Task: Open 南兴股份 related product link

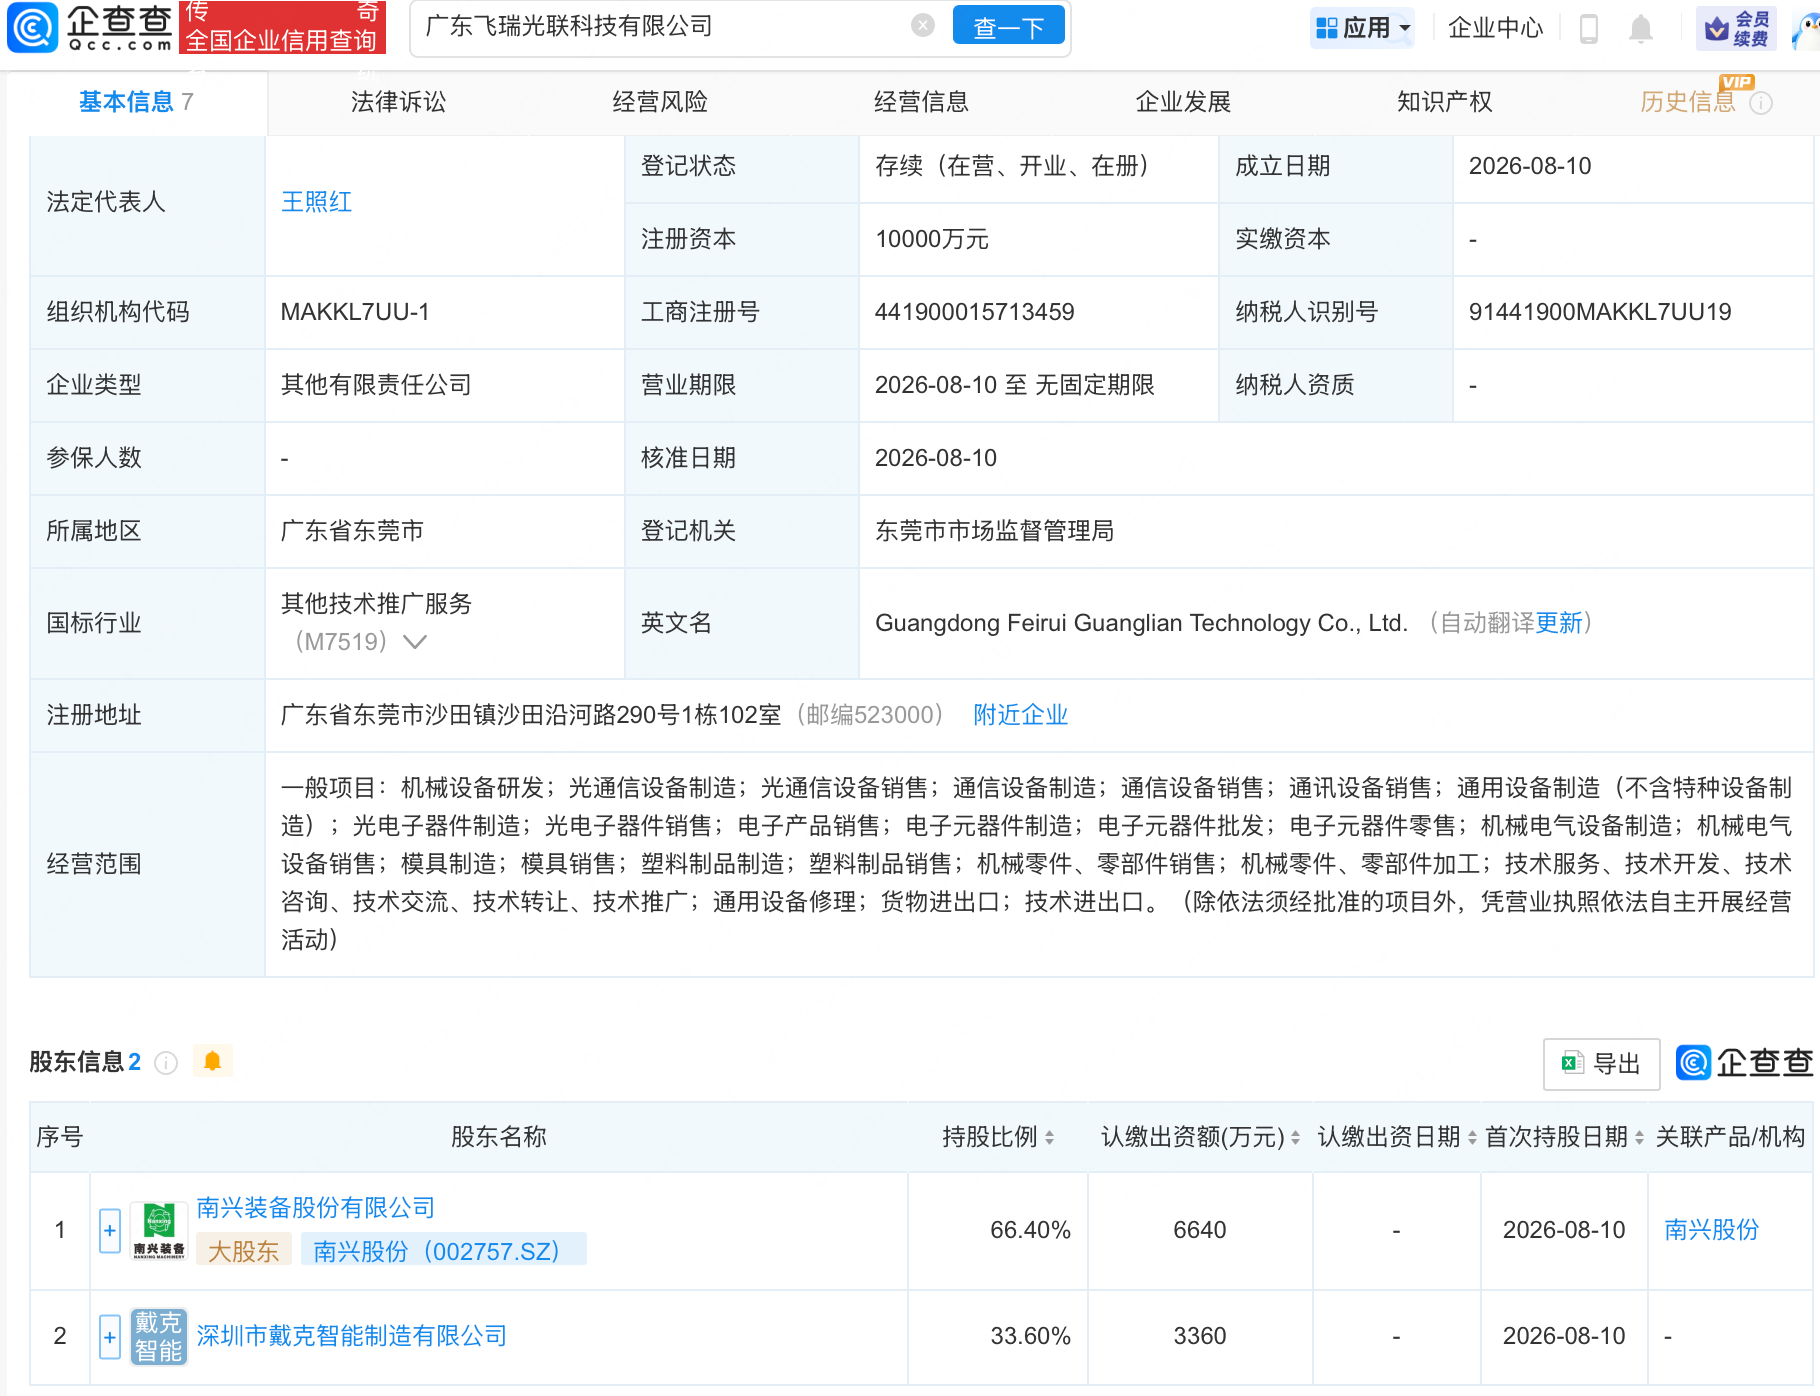Action: [x=1711, y=1230]
